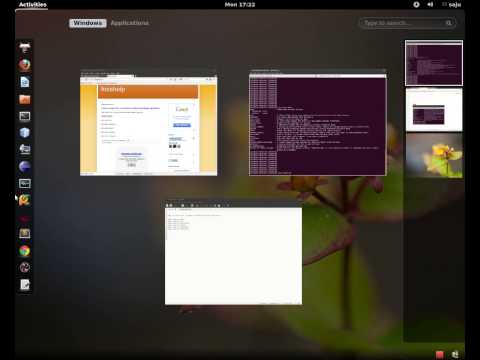The width and height of the screenshot is (480, 360).
Task: Launch the Terminal icon below the orange folder
Action: 25,116
